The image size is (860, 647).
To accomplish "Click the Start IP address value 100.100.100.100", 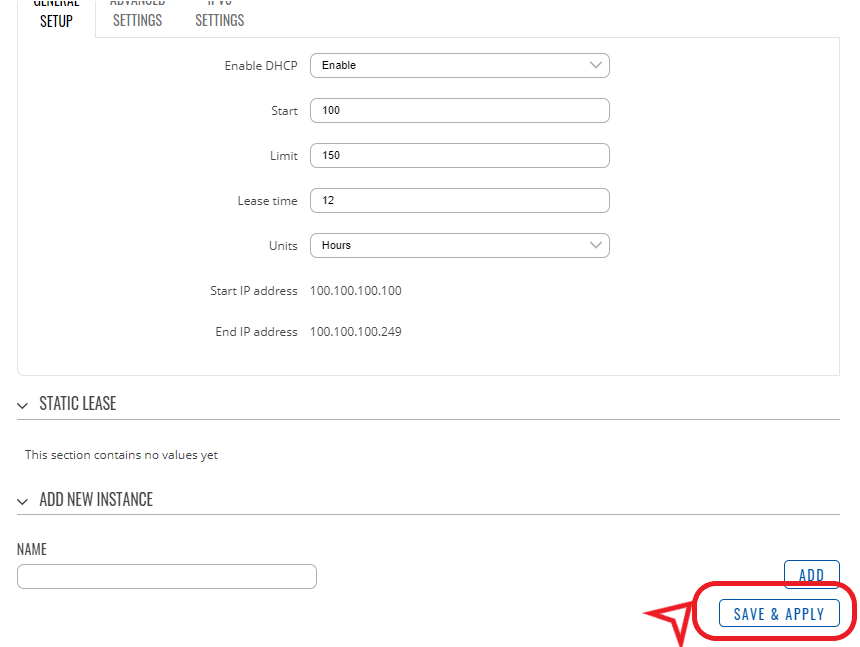I will (x=356, y=291).
